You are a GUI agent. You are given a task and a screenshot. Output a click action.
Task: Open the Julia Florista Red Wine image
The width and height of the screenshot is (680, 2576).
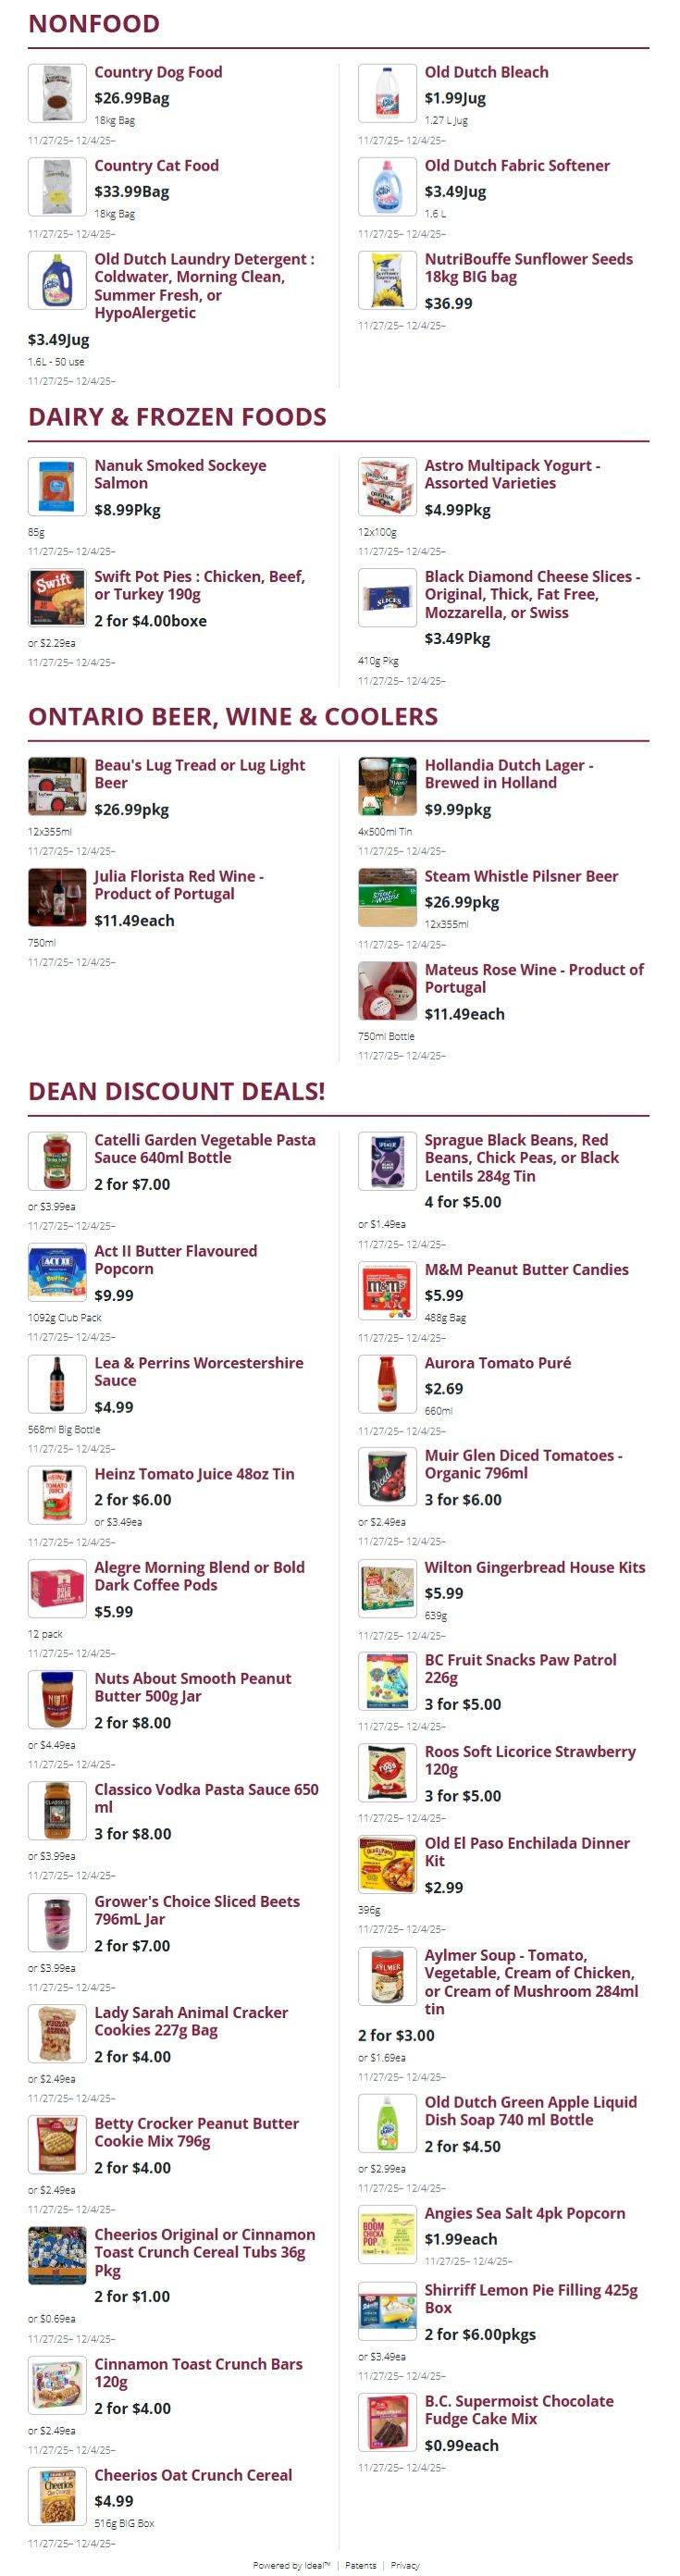click(x=57, y=897)
